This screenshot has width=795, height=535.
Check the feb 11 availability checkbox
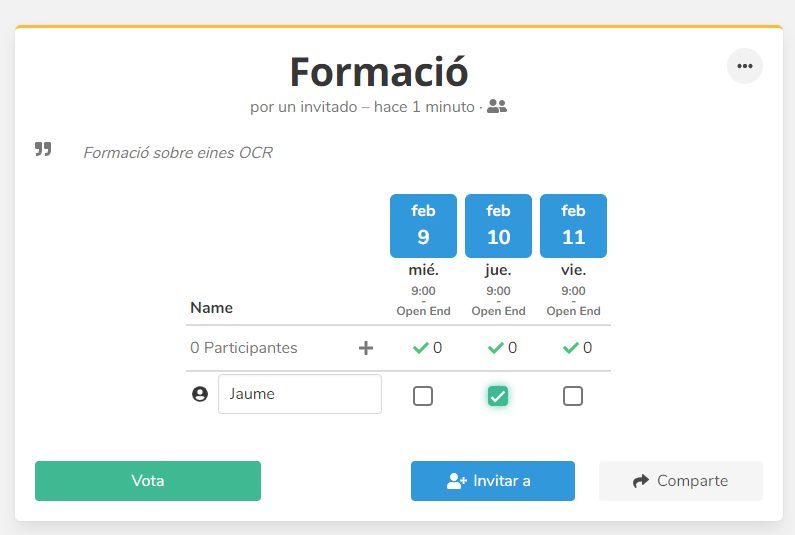[573, 396]
